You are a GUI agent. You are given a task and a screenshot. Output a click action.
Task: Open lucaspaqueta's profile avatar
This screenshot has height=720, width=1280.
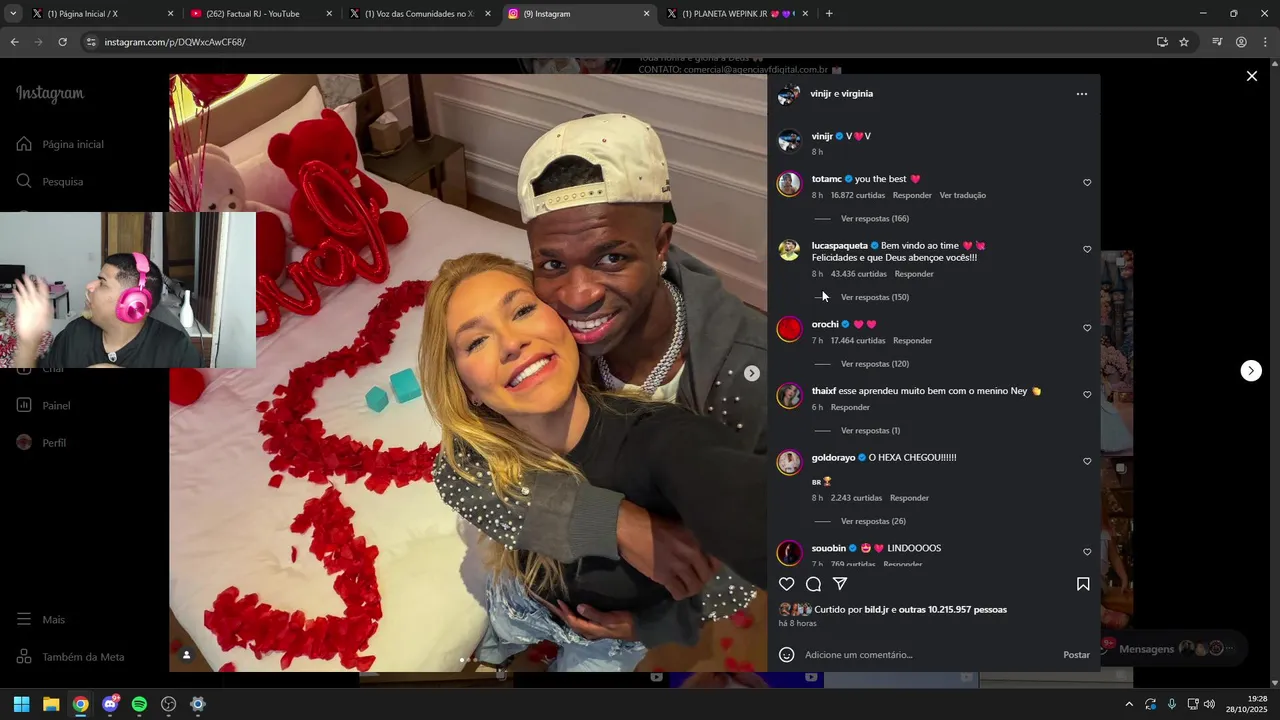click(789, 250)
